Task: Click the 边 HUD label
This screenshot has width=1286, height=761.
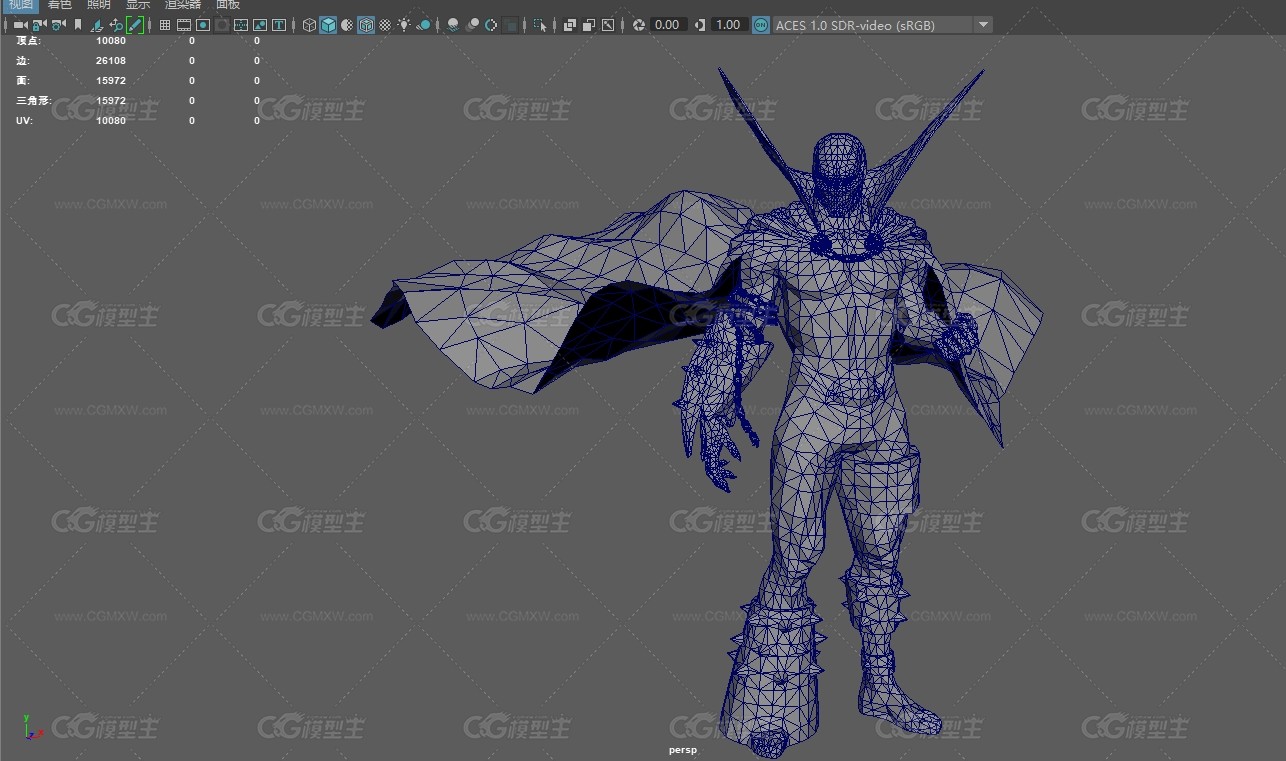Action: 23,61
